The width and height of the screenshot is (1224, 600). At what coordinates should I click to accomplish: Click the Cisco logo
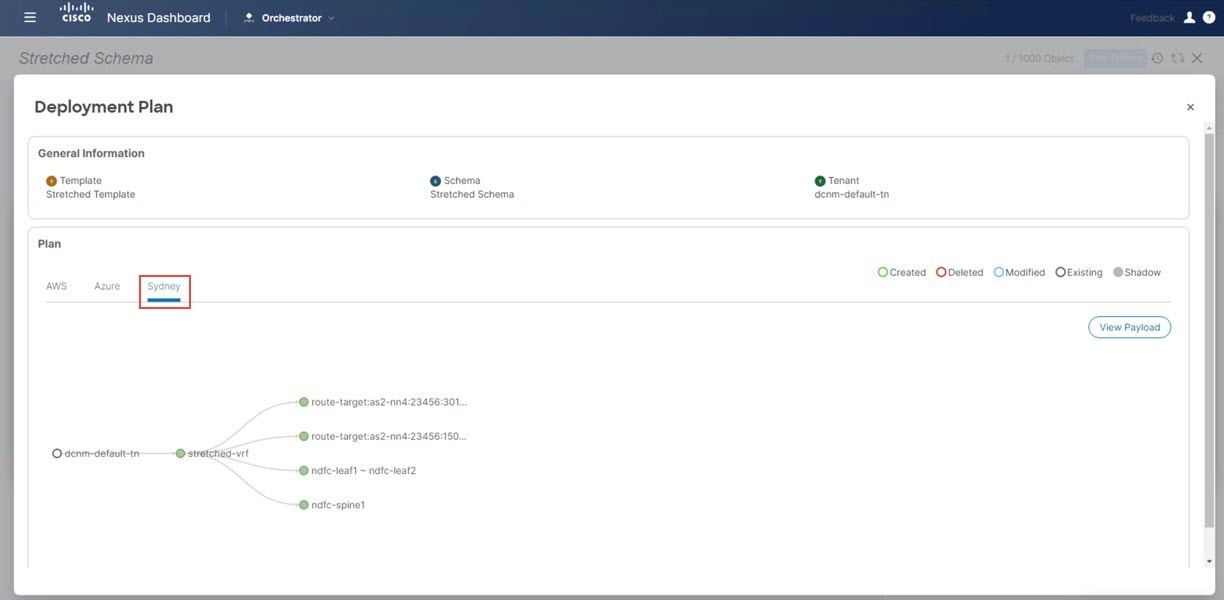(76, 13)
